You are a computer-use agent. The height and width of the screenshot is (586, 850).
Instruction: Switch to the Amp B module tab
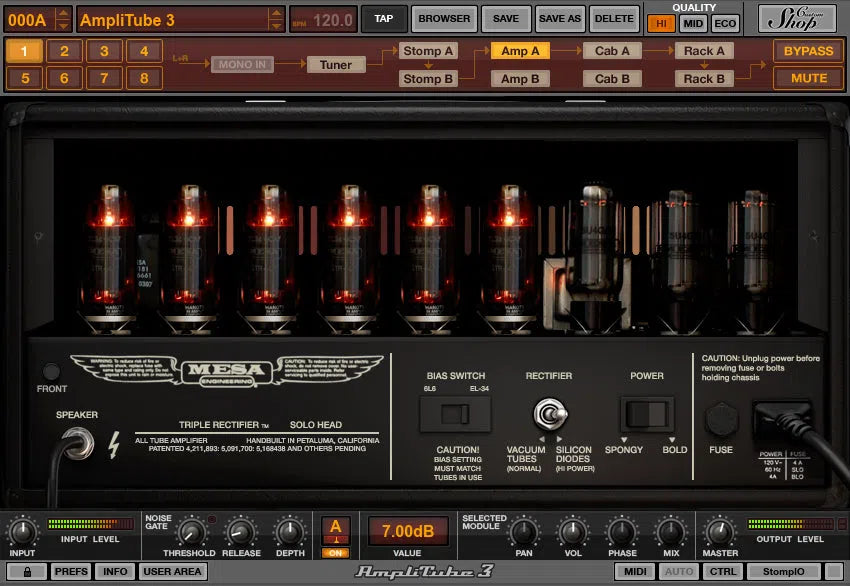(x=520, y=78)
